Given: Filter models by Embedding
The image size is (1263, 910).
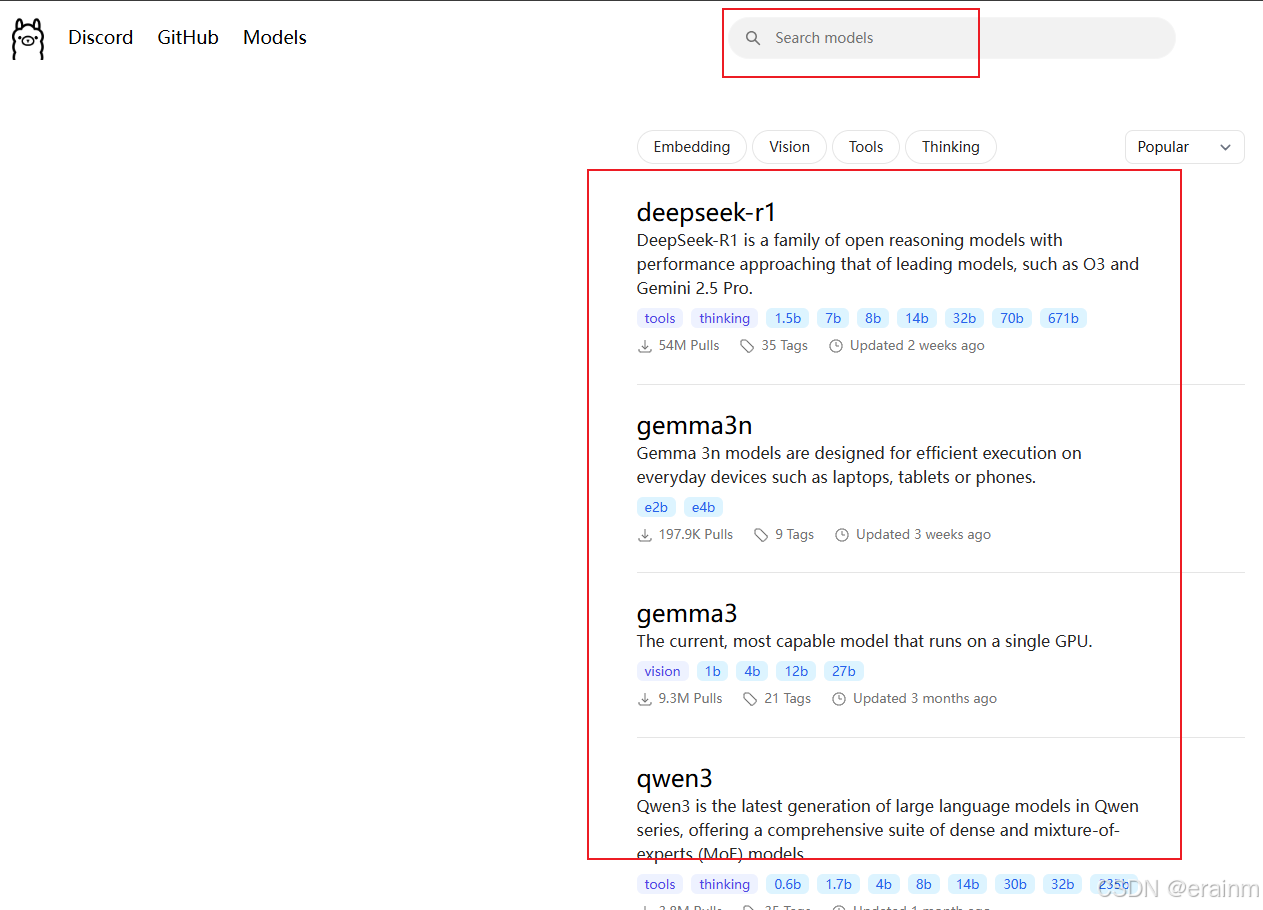Looking at the screenshot, I should pyautogui.click(x=692, y=147).
